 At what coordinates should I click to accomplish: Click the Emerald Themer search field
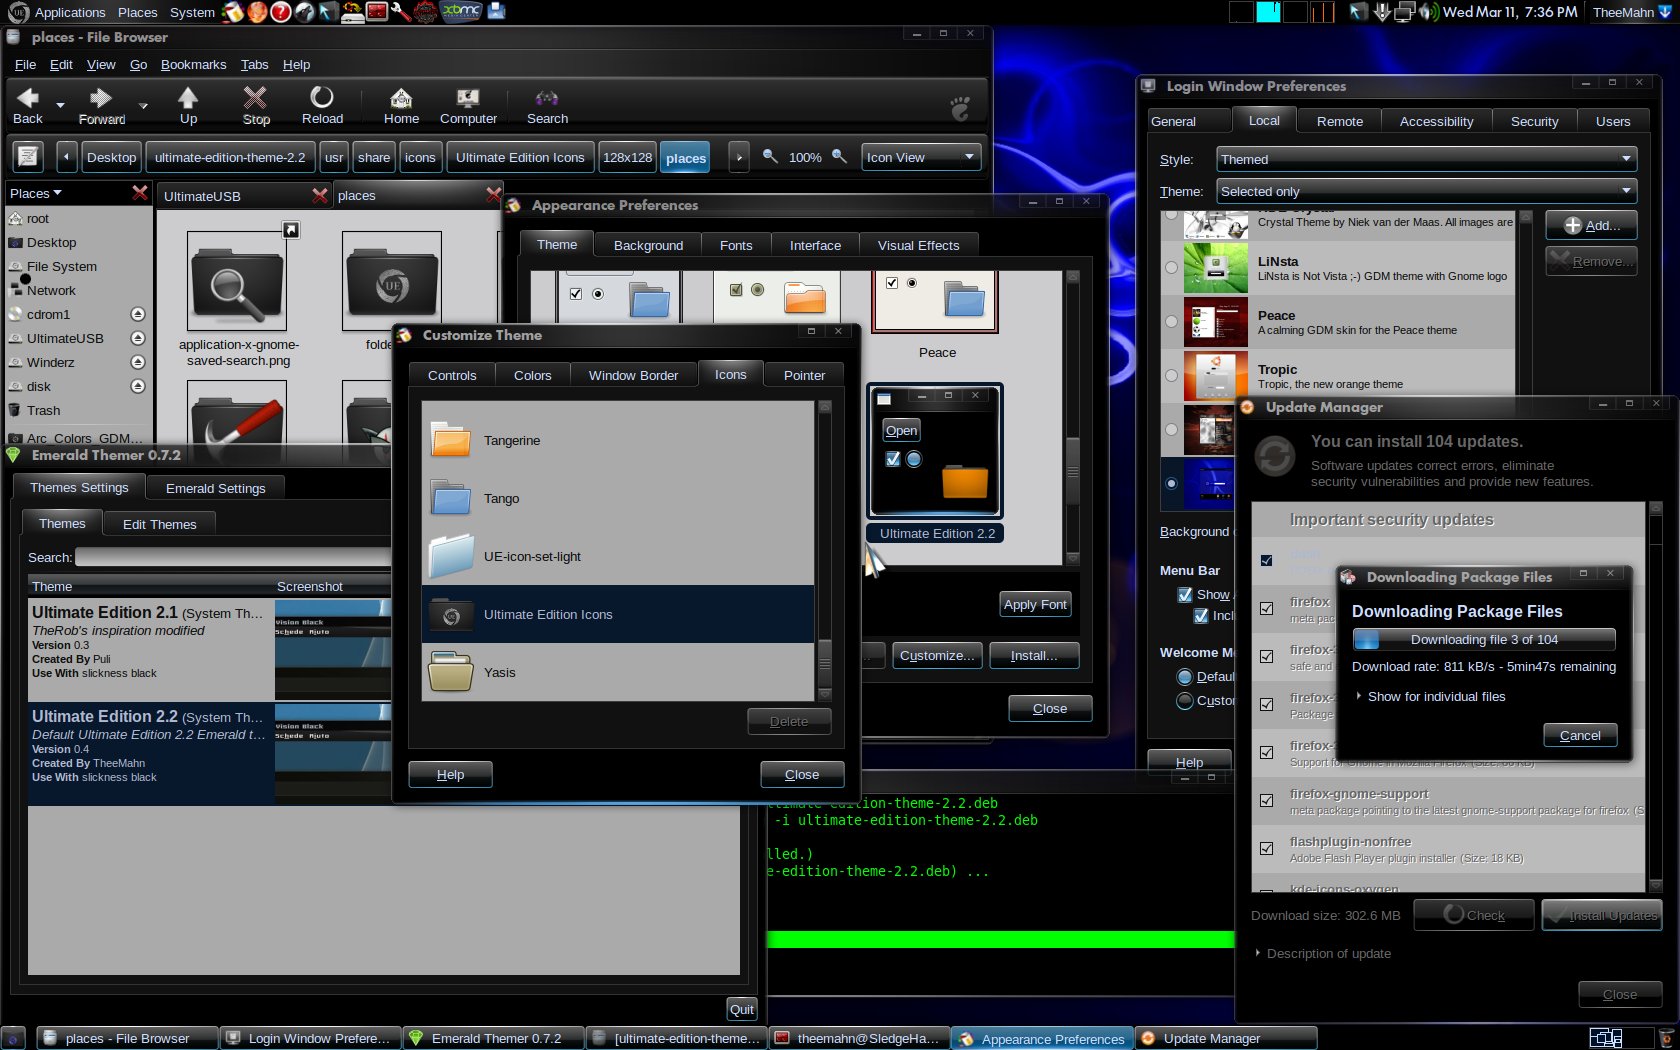232,557
